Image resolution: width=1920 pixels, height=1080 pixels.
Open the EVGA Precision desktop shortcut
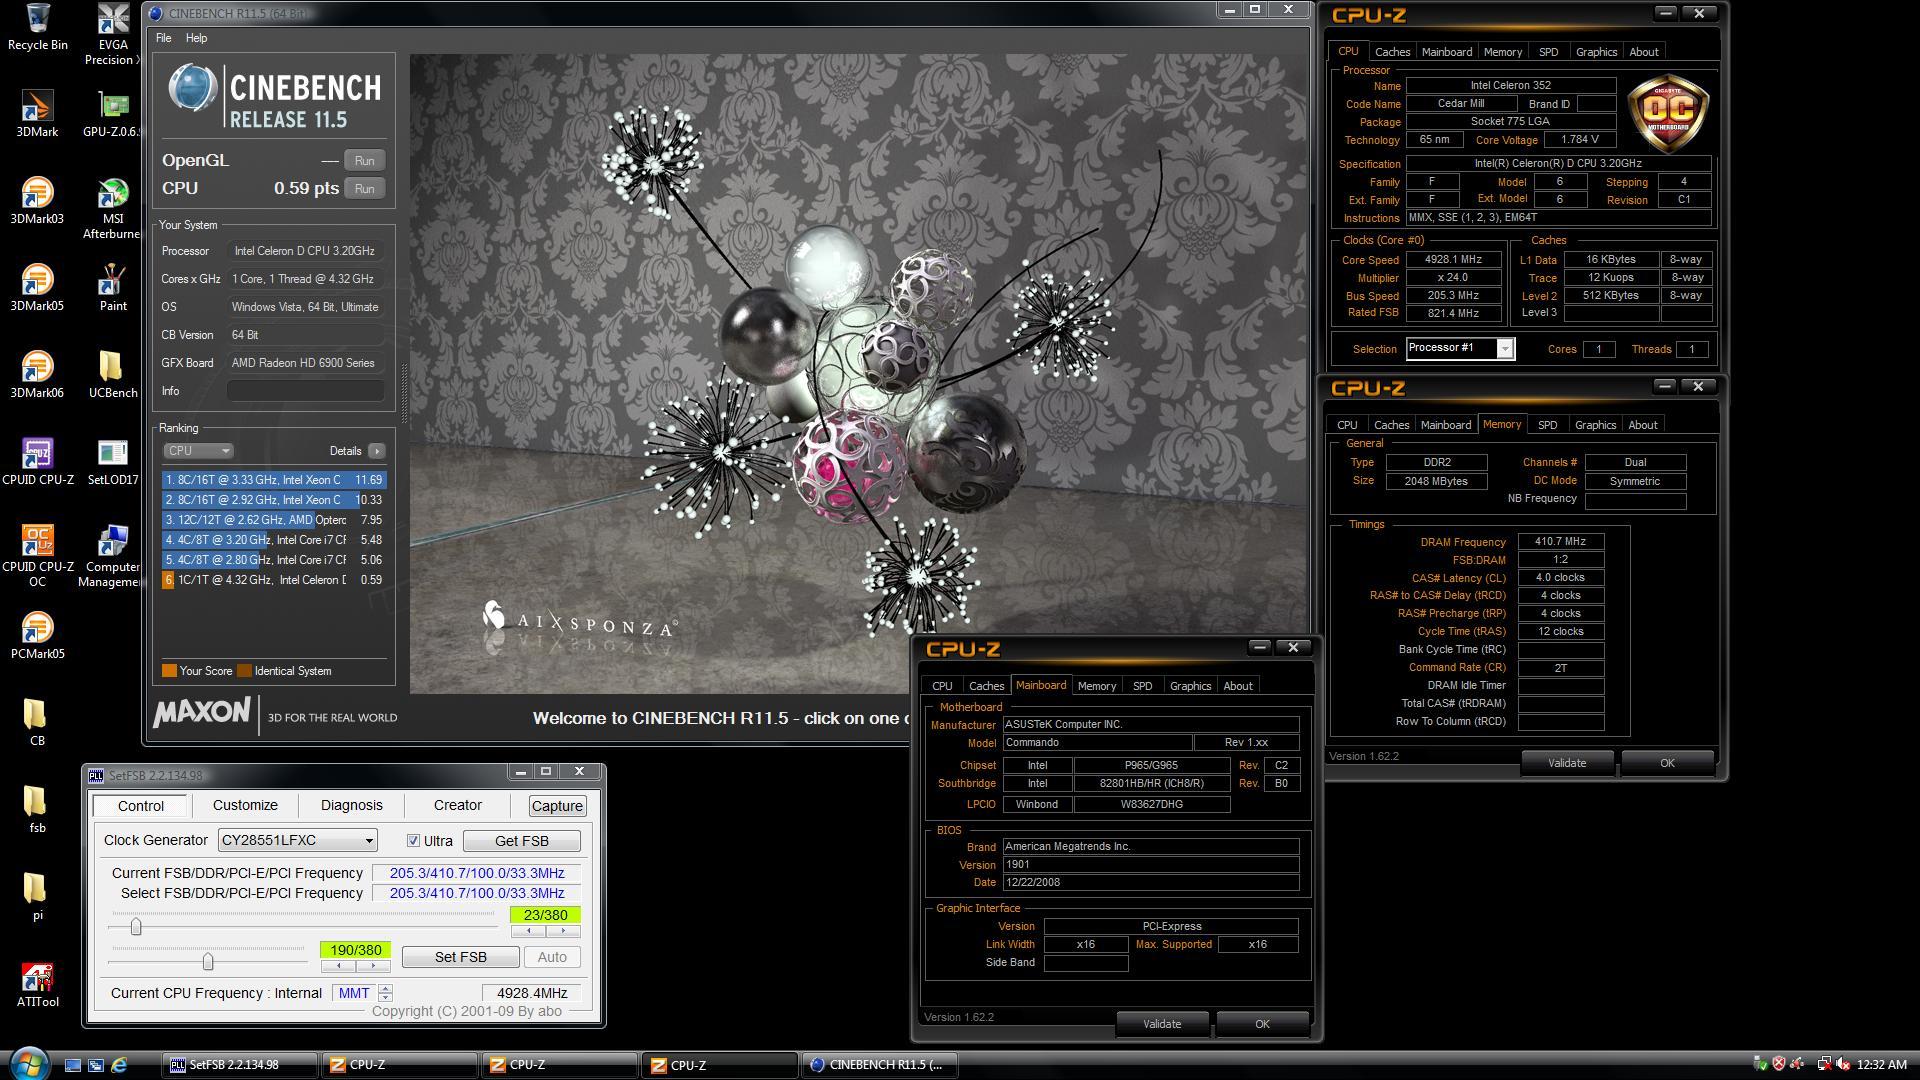[113, 34]
